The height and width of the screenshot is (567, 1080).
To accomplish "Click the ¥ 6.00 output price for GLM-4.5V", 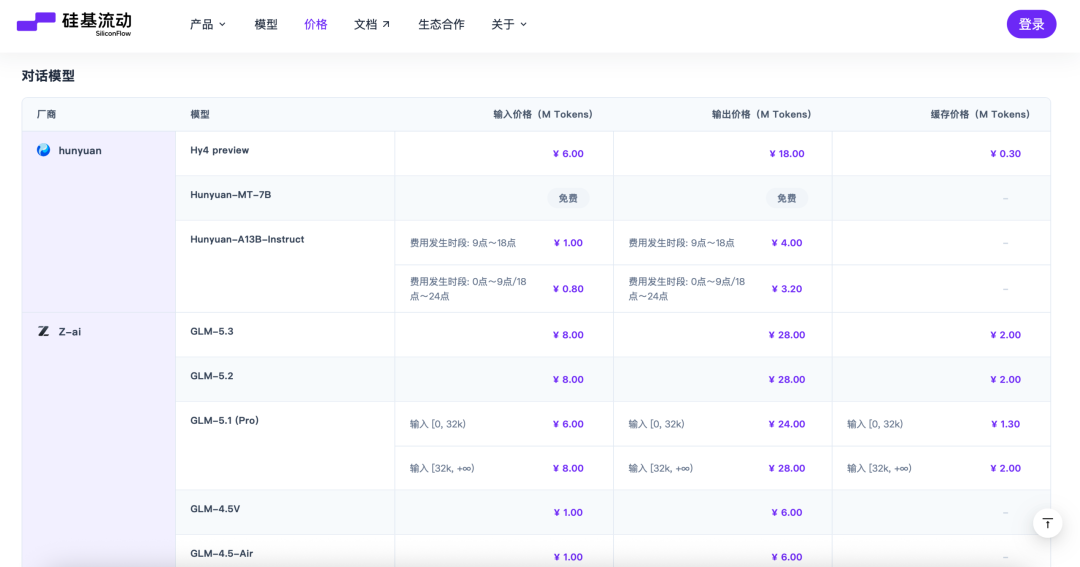I will 787,513.
